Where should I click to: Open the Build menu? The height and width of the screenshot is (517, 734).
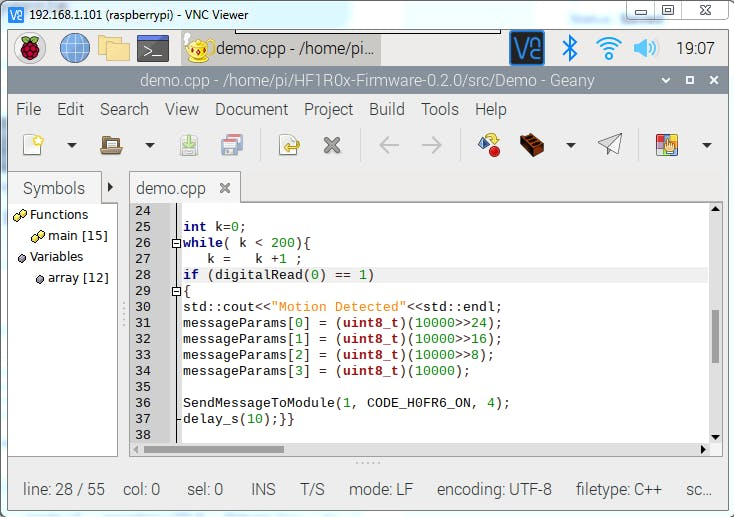click(387, 109)
